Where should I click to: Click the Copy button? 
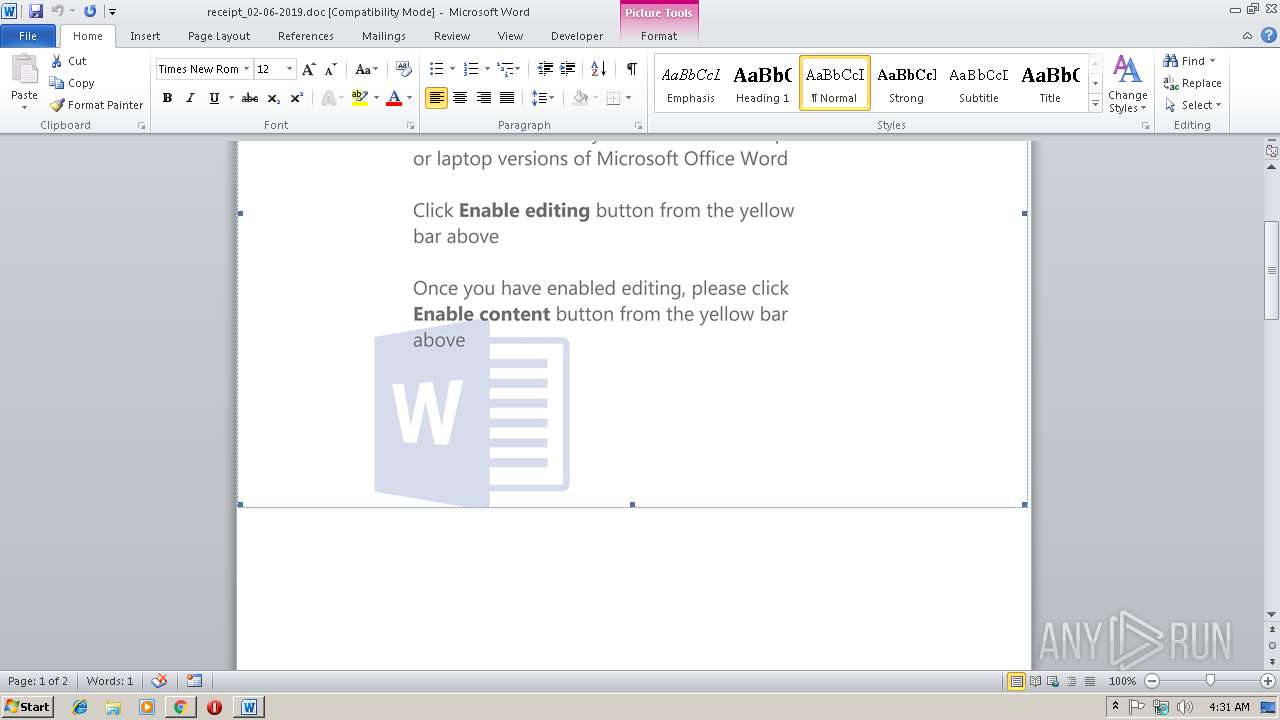tap(72, 83)
